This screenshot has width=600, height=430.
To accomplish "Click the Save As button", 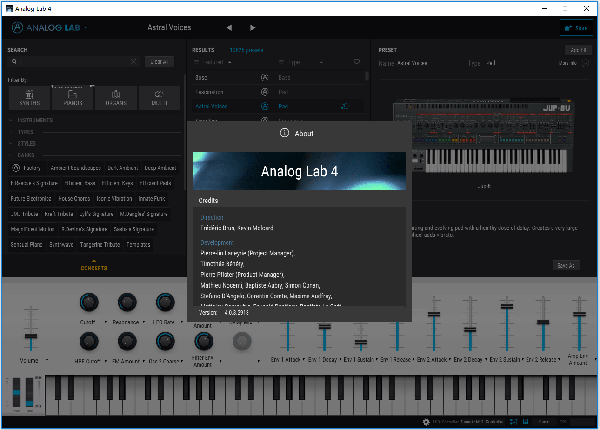I will 566,265.
